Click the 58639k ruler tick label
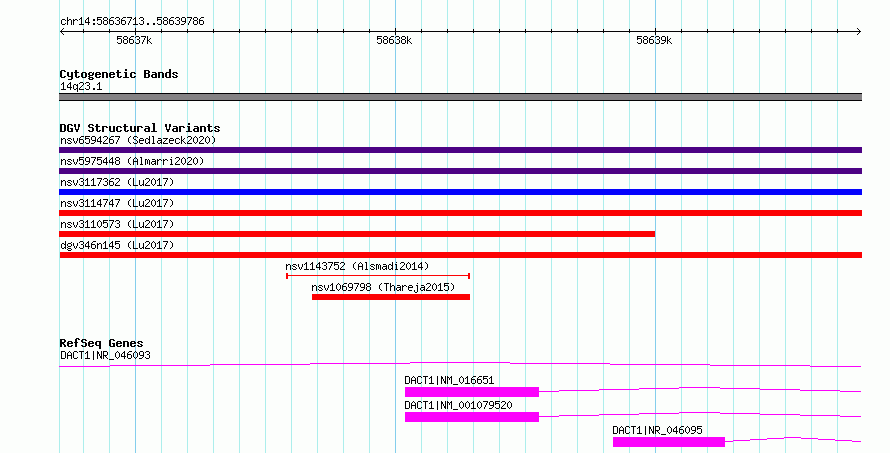Image resolution: width=890 pixels, height=453 pixels. tap(654, 40)
